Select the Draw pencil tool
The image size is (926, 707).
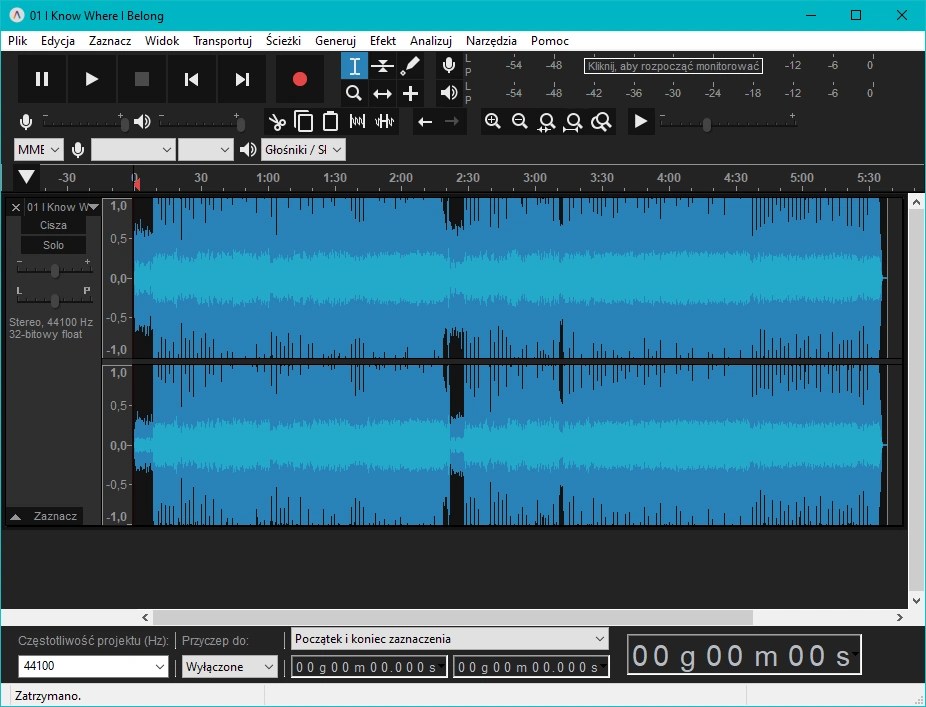[410, 66]
